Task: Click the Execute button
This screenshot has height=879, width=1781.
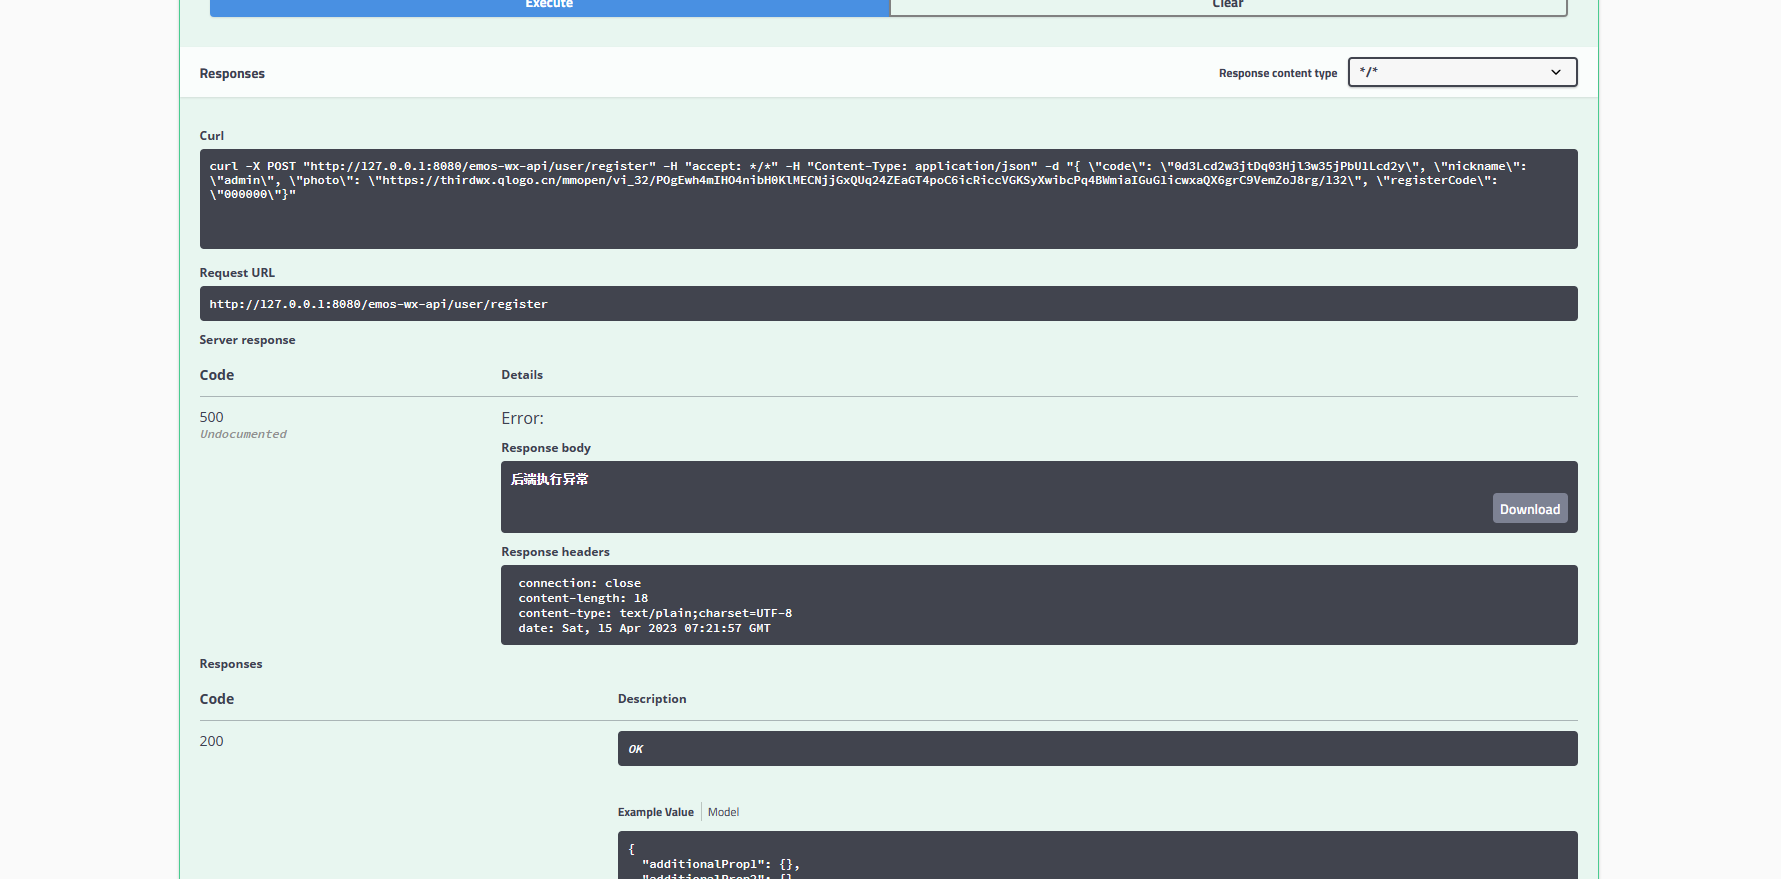Action: point(549,6)
